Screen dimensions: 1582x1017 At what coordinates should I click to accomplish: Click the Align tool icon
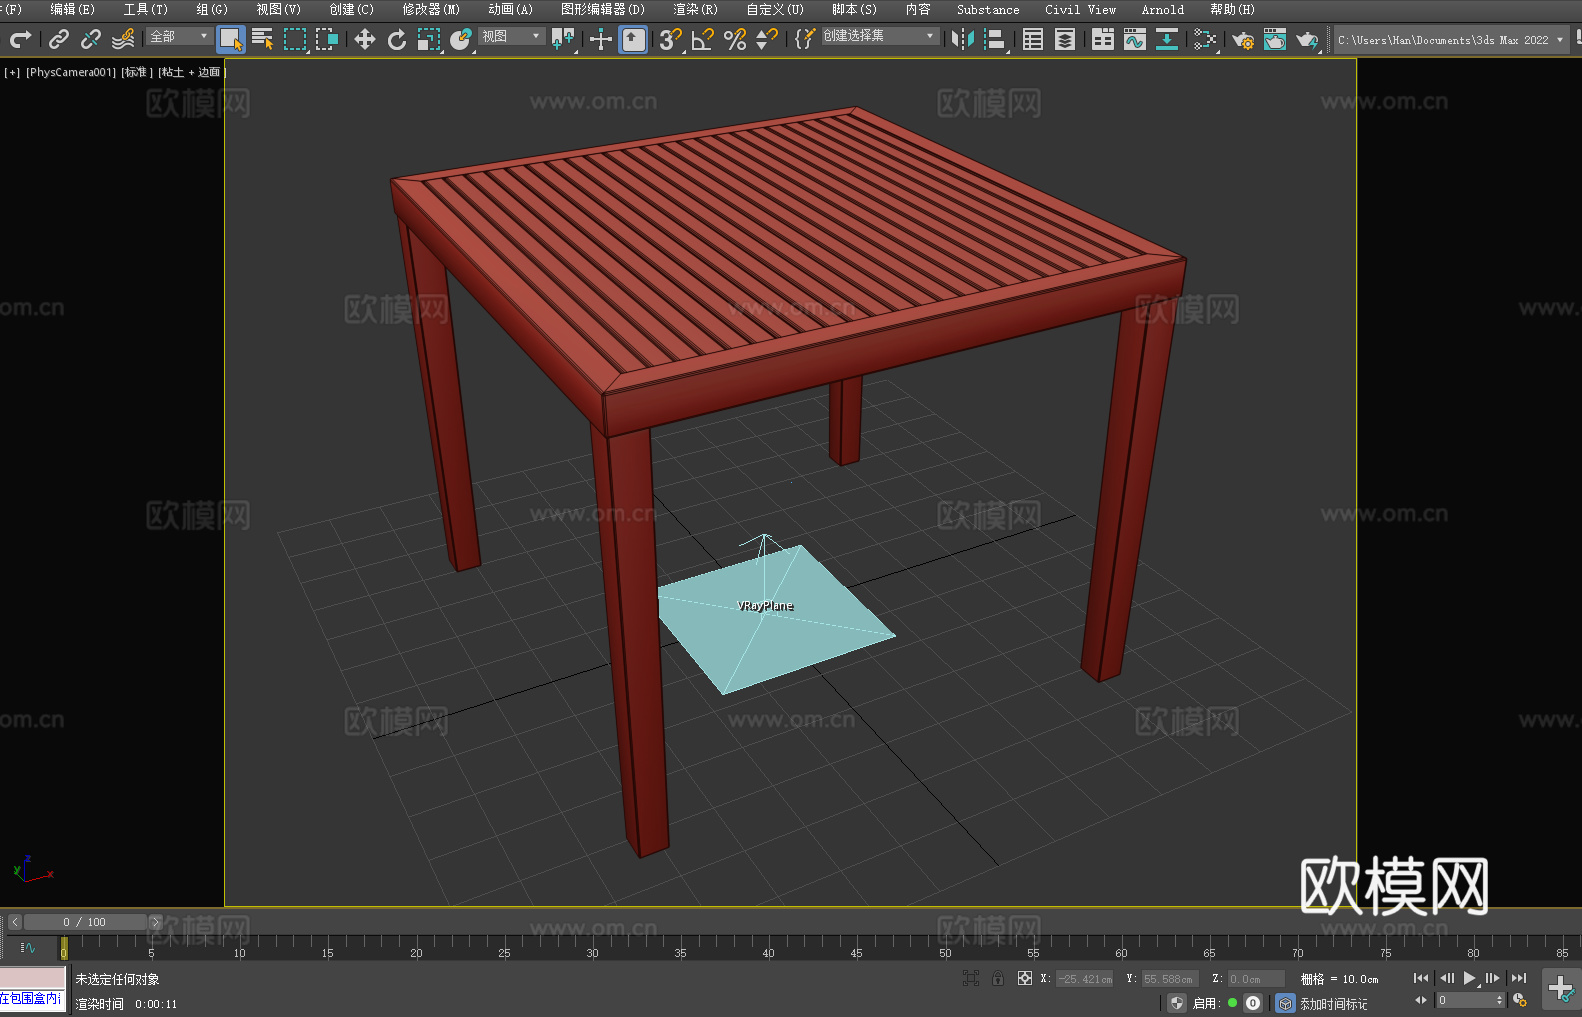click(x=995, y=39)
